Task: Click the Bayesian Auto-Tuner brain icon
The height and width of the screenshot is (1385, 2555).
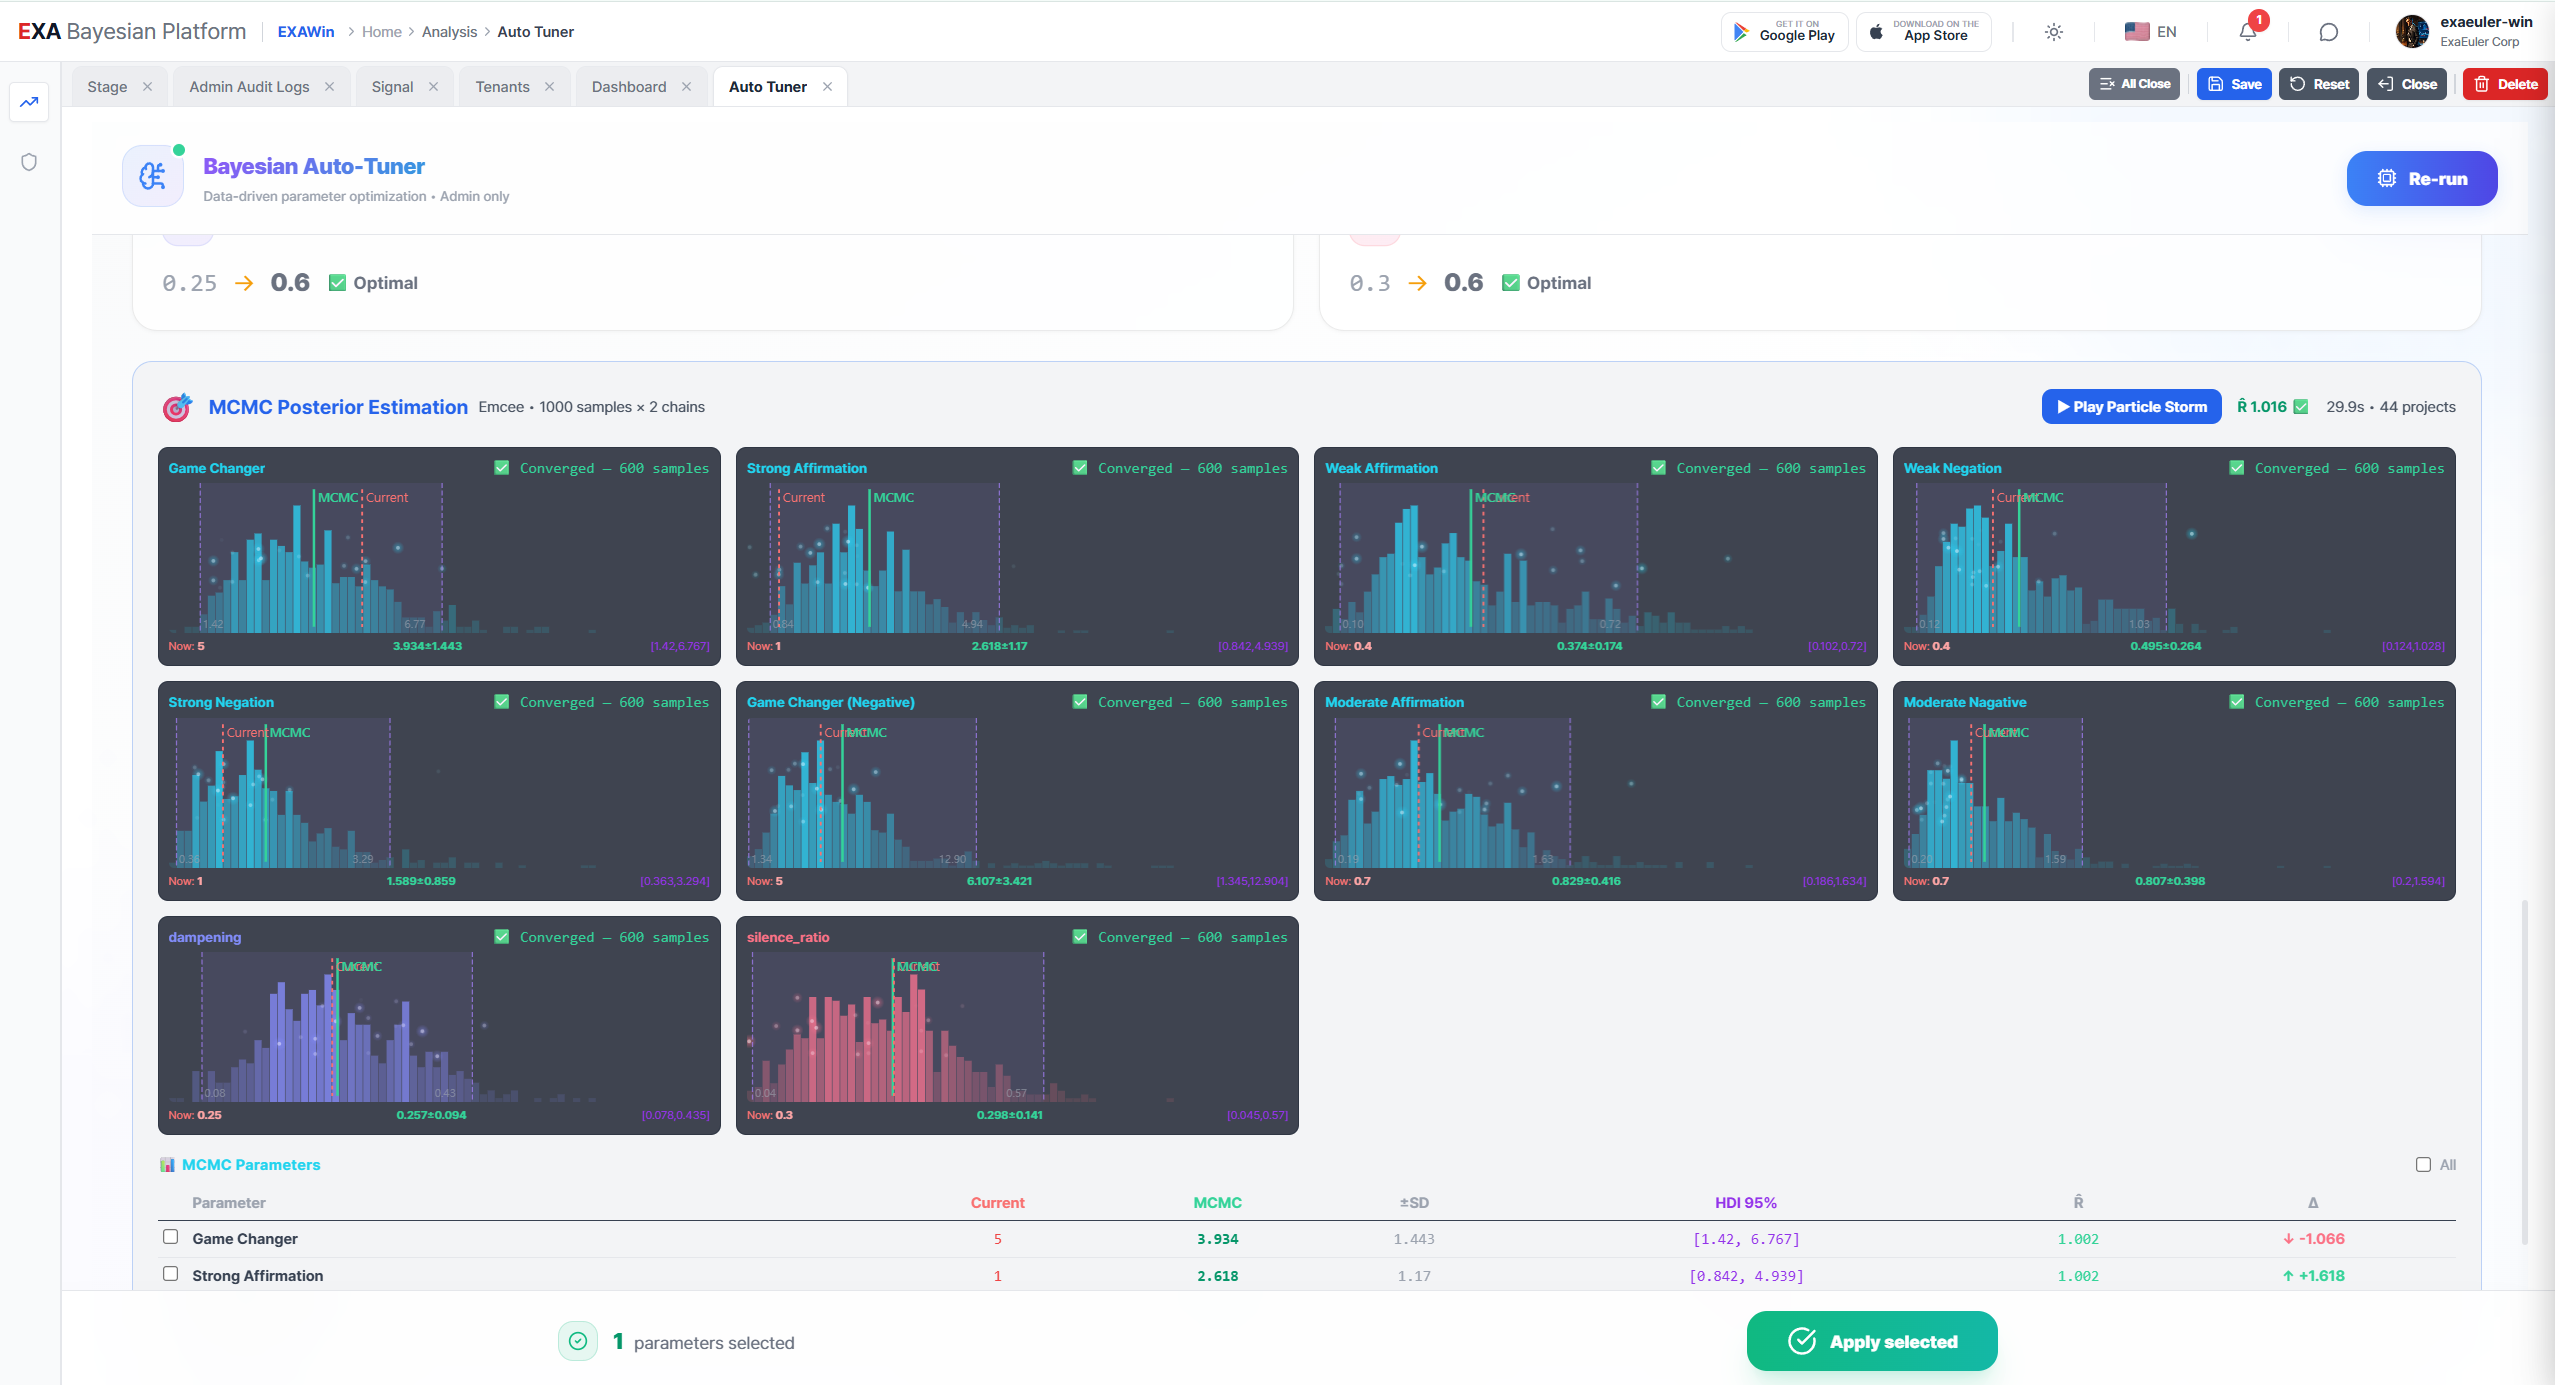Action: point(153,177)
